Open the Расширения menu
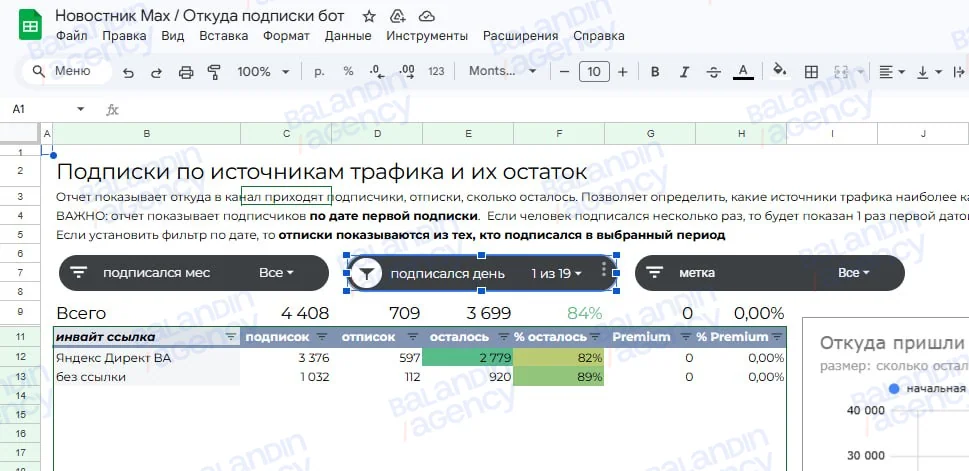This screenshot has width=969, height=471. (520, 36)
